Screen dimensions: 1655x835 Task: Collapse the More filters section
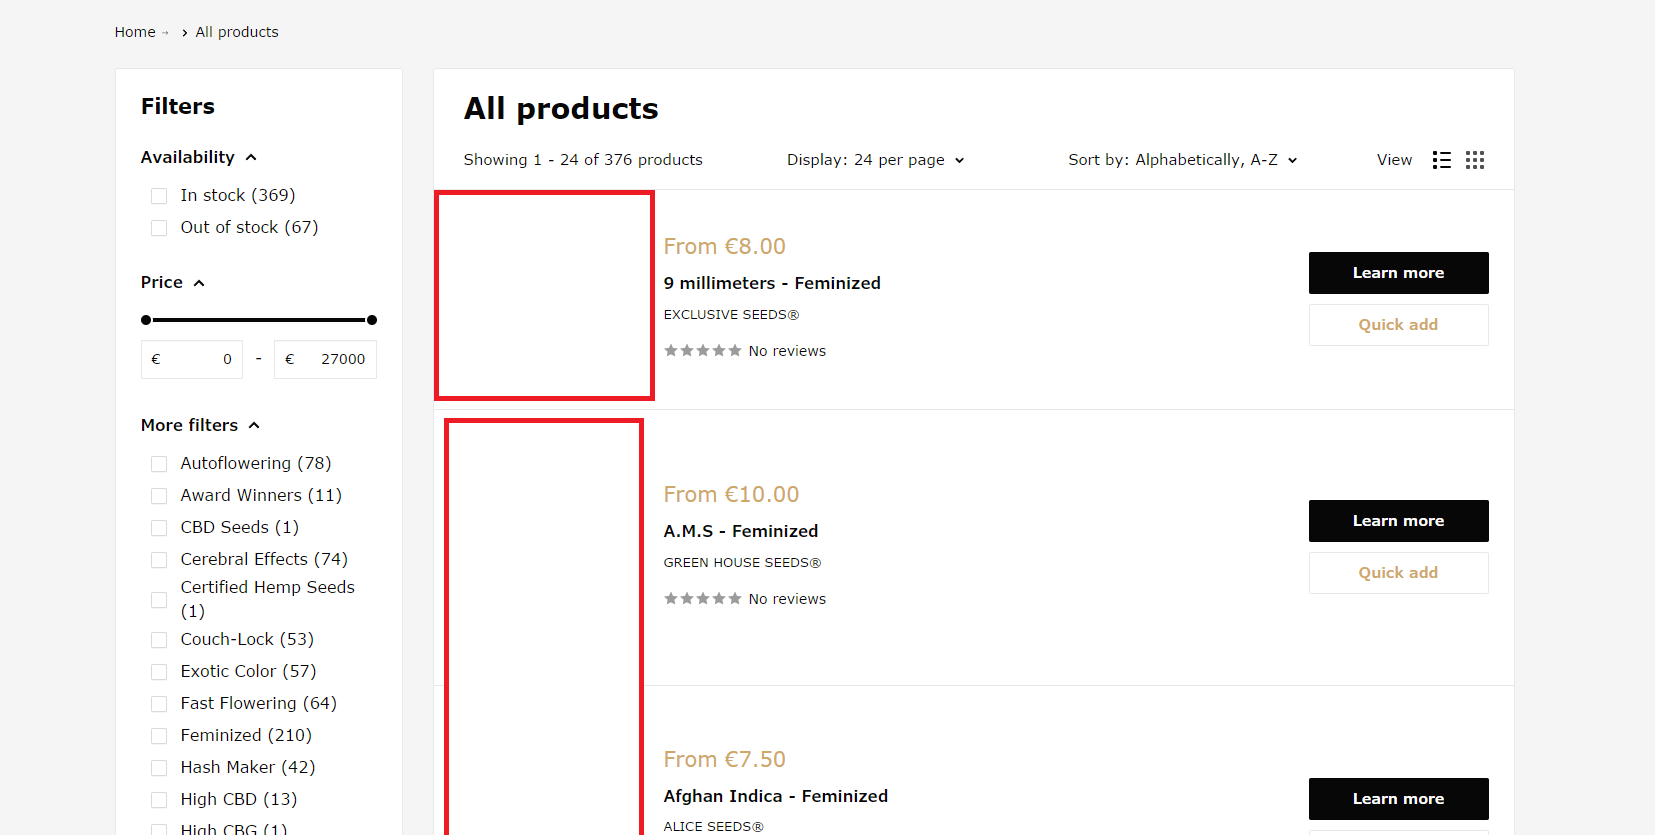(x=201, y=425)
